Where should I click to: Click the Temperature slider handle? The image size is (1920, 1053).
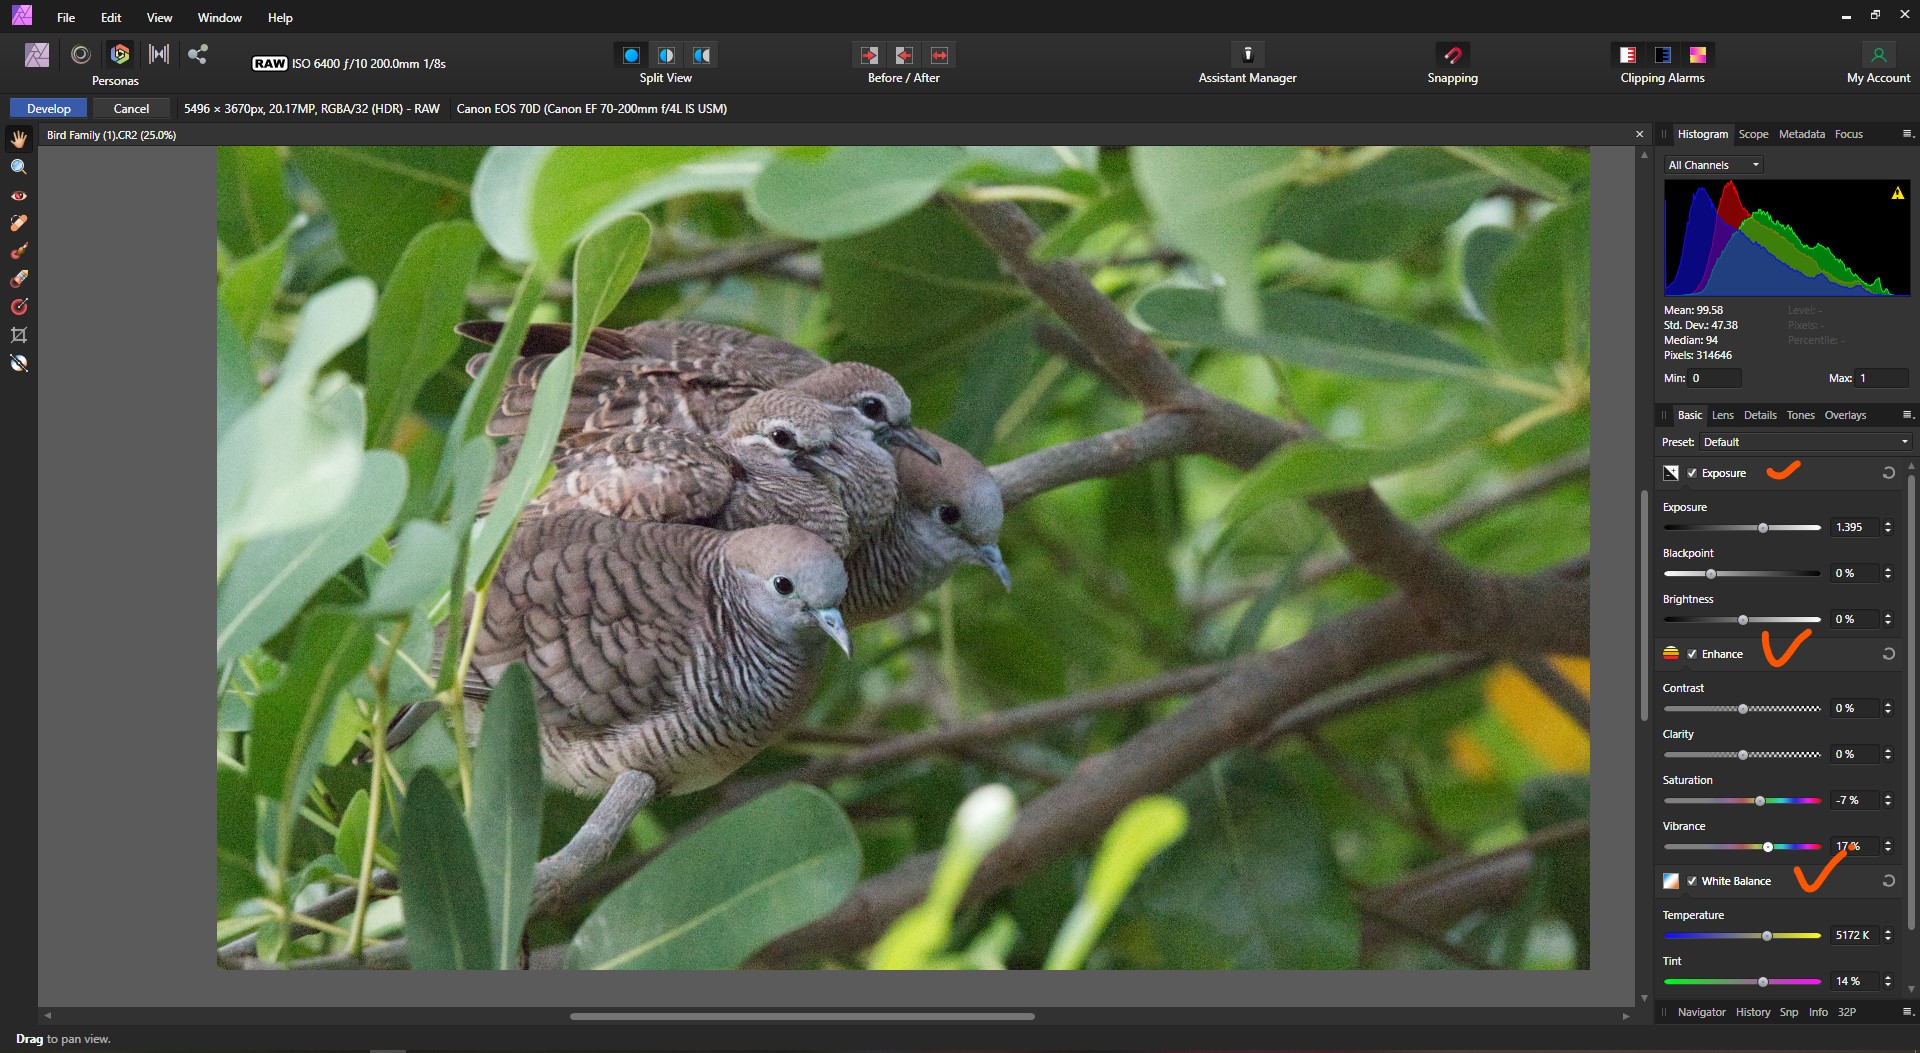pyautogui.click(x=1767, y=936)
